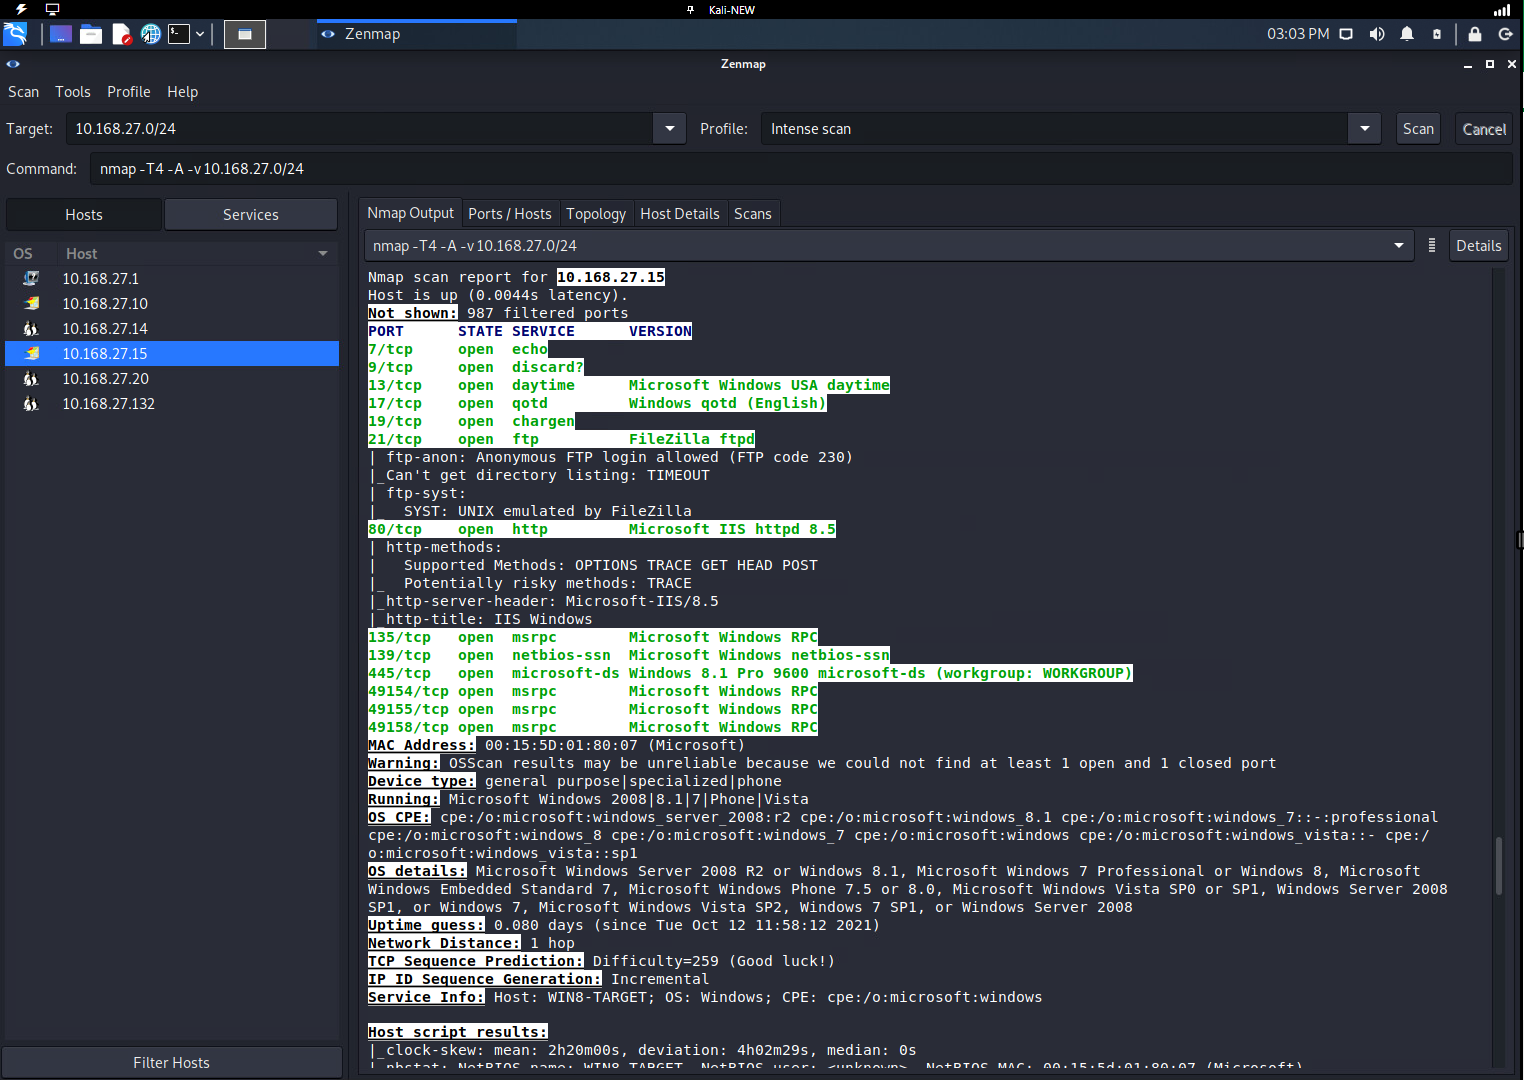
Task: Select host row 10.168.27.15
Action: tap(172, 354)
